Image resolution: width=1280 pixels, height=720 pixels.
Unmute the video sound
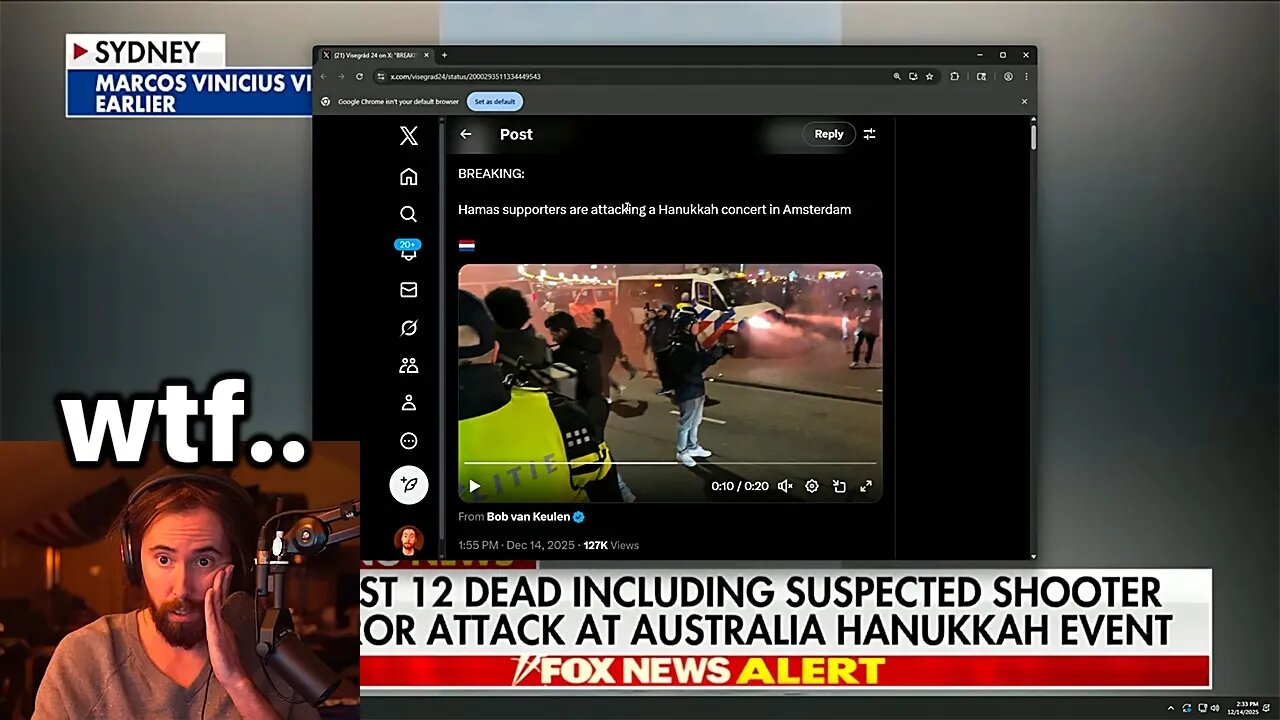pos(785,486)
